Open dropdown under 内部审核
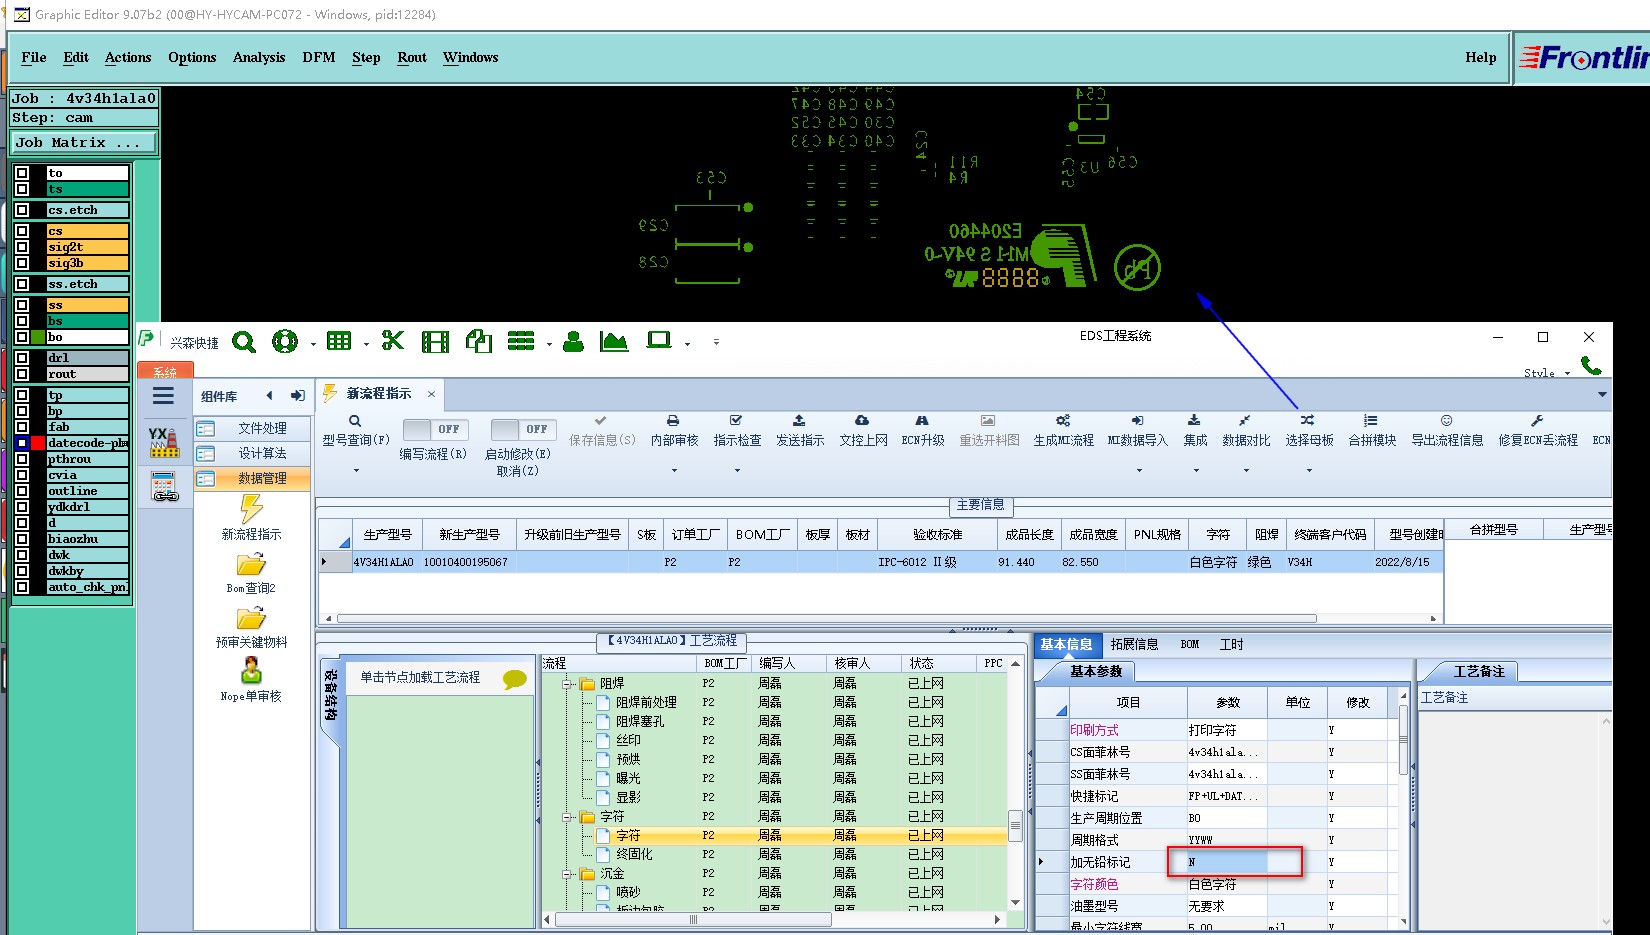Image resolution: width=1650 pixels, height=935 pixels. [x=674, y=470]
